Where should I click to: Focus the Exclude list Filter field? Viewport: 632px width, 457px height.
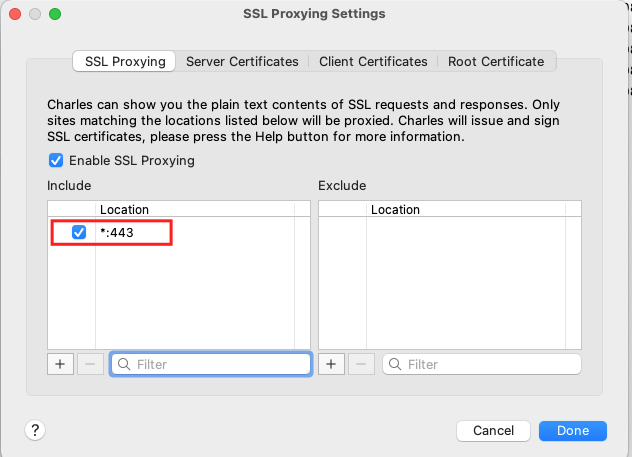482,364
